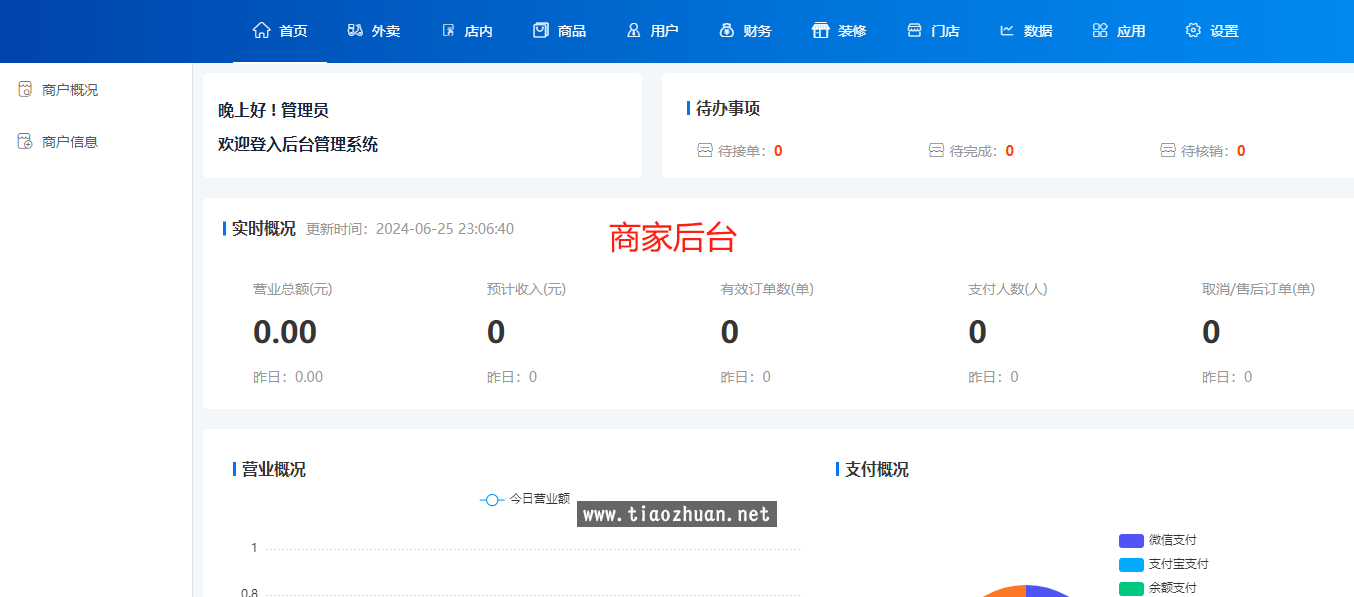This screenshot has width=1354, height=597.
Task: Click the delivery scooter icon for 外卖
Action: (x=355, y=30)
